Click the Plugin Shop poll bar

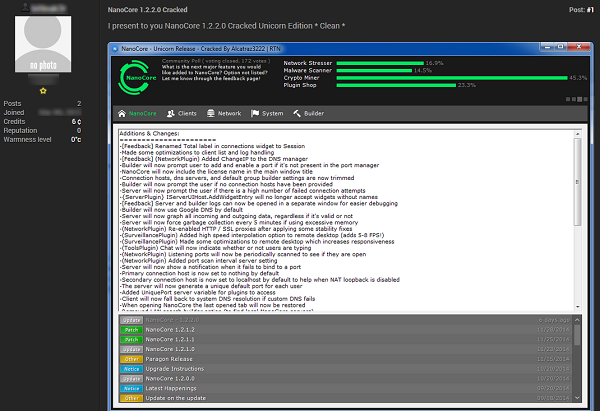396,85
